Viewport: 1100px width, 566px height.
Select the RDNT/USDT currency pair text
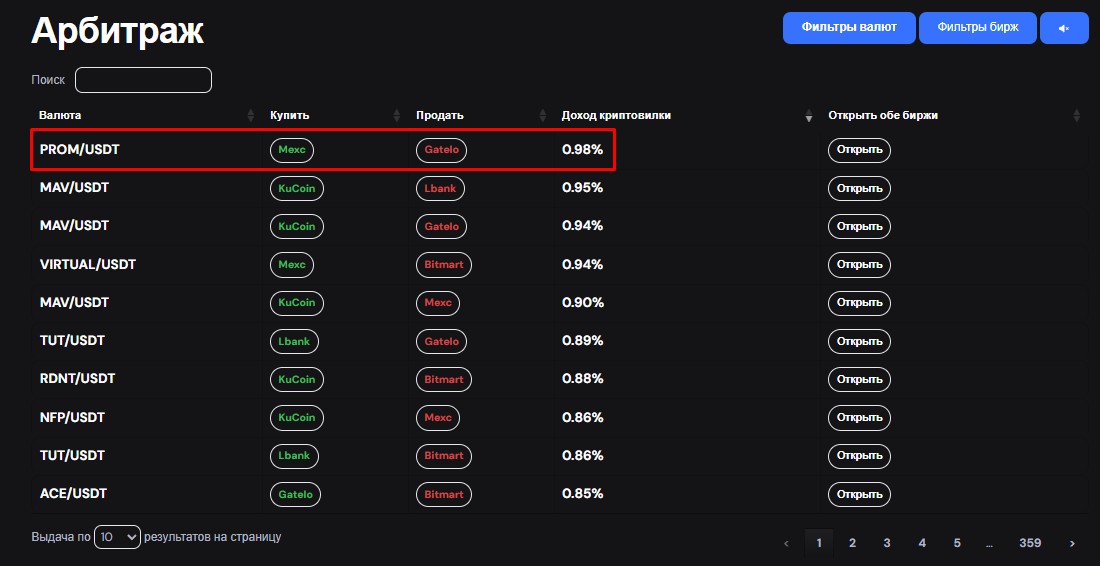pos(77,379)
